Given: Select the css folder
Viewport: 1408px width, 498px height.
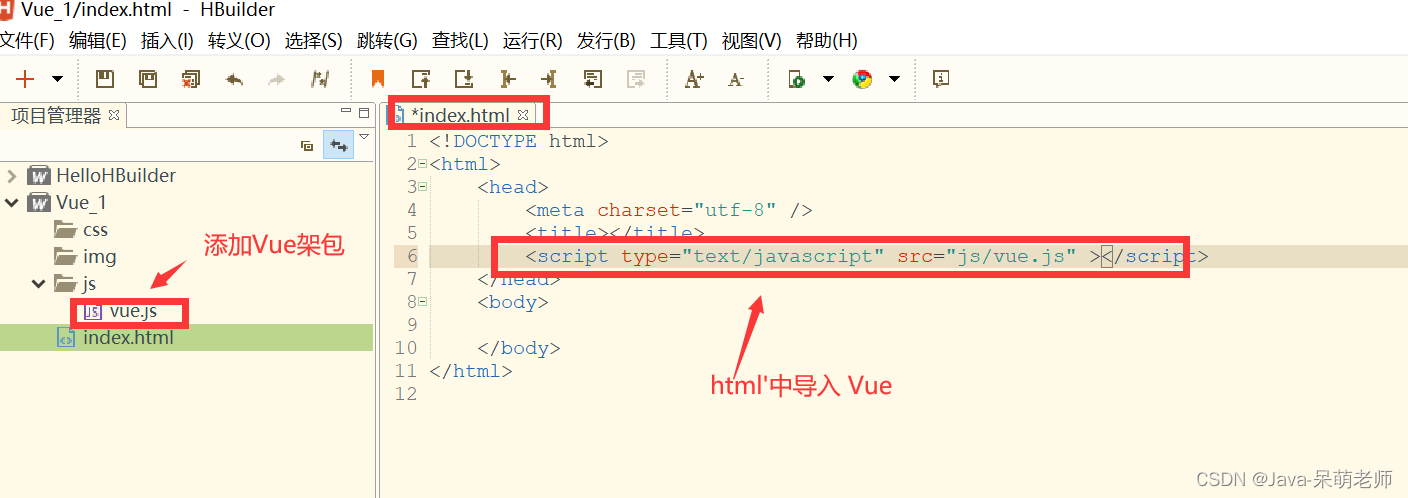Looking at the screenshot, I should (95, 230).
